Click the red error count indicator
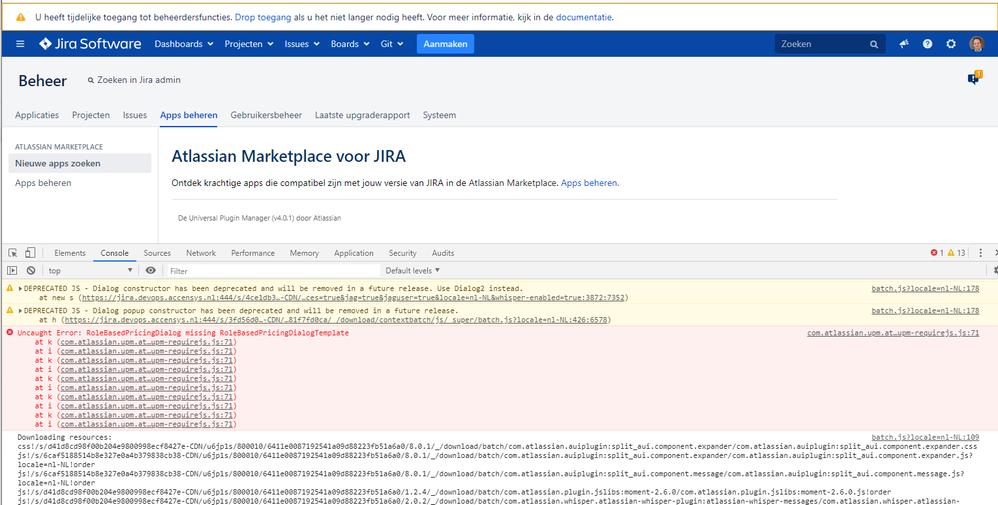This screenshot has width=998, height=505. [x=937, y=253]
